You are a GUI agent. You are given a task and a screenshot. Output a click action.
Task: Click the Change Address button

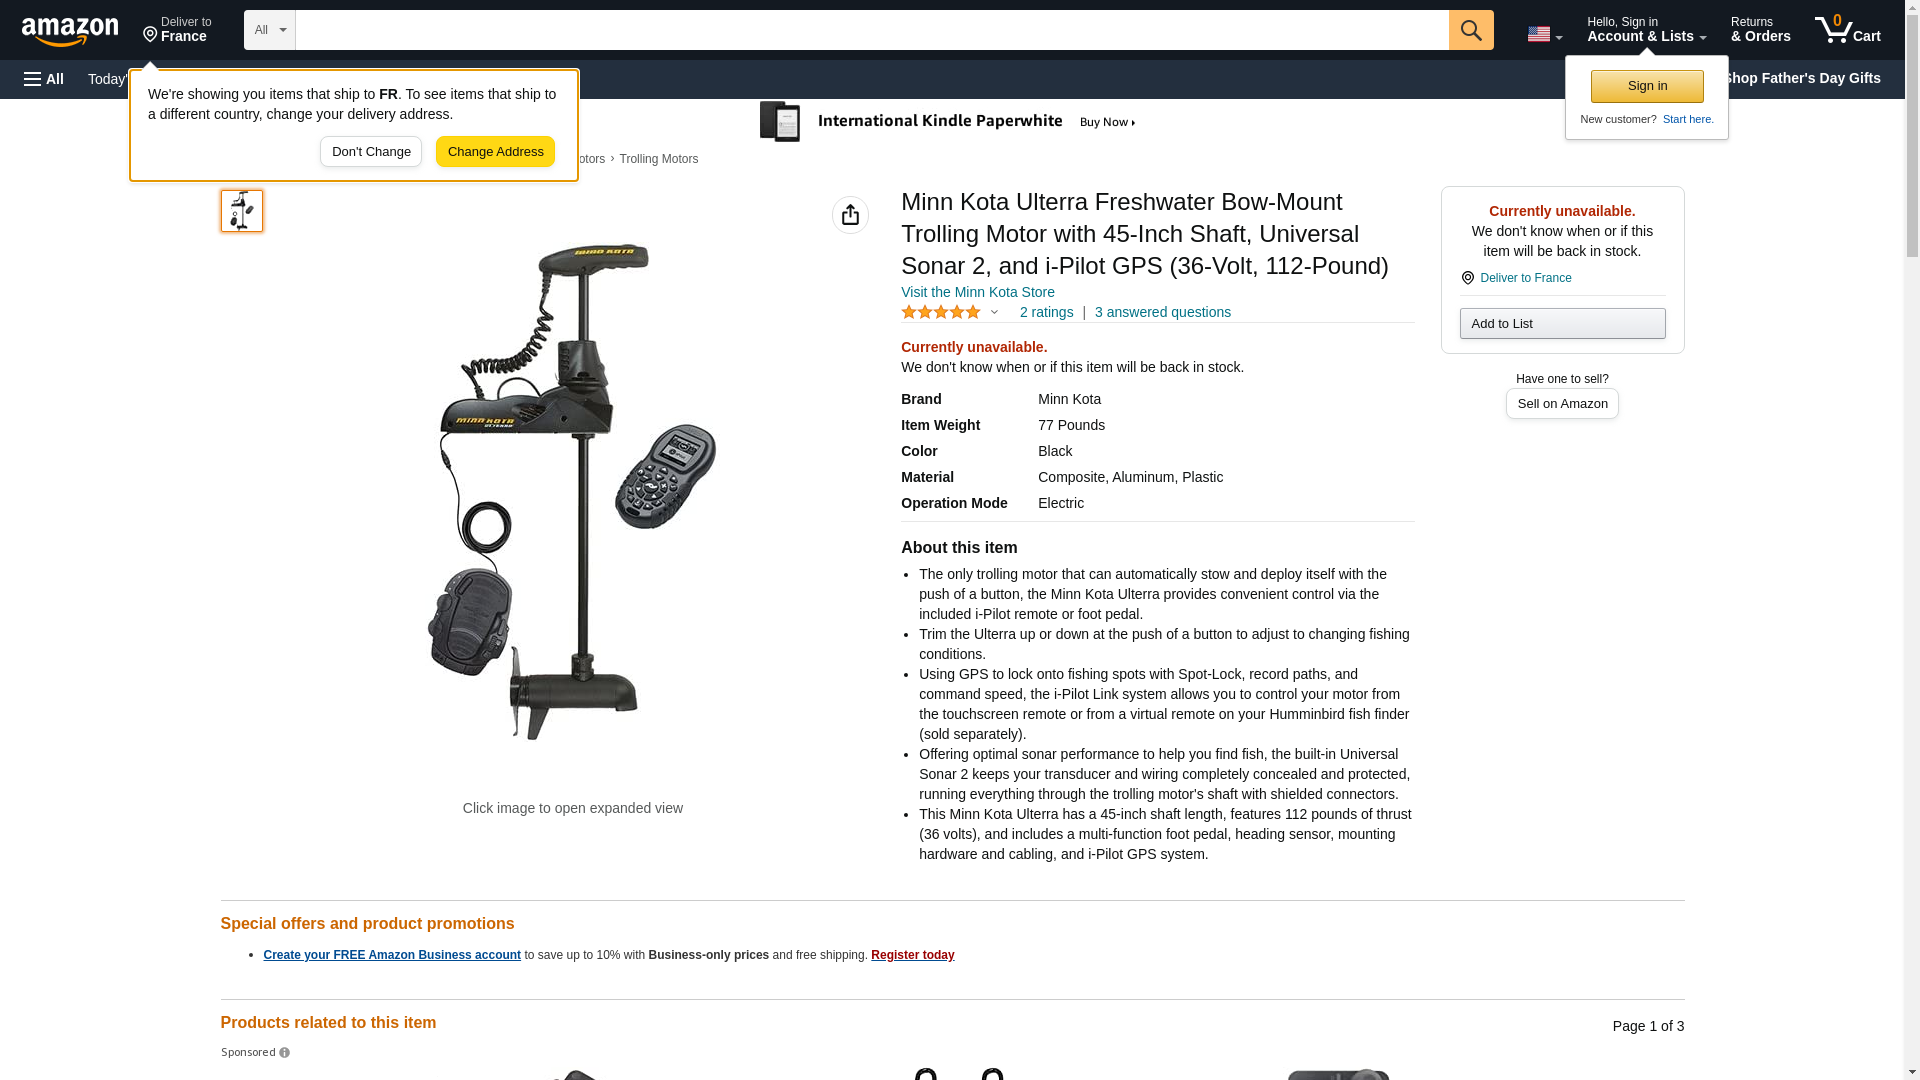pos(495,152)
